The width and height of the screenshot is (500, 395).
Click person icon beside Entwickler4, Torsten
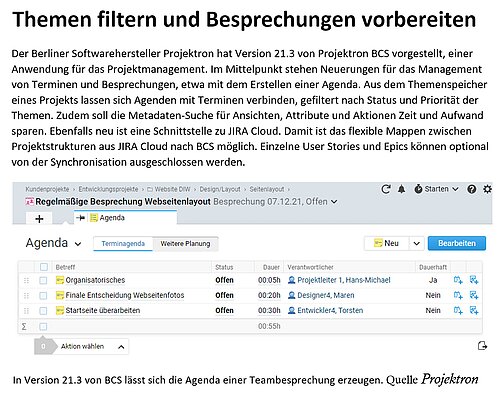pyautogui.click(x=292, y=310)
